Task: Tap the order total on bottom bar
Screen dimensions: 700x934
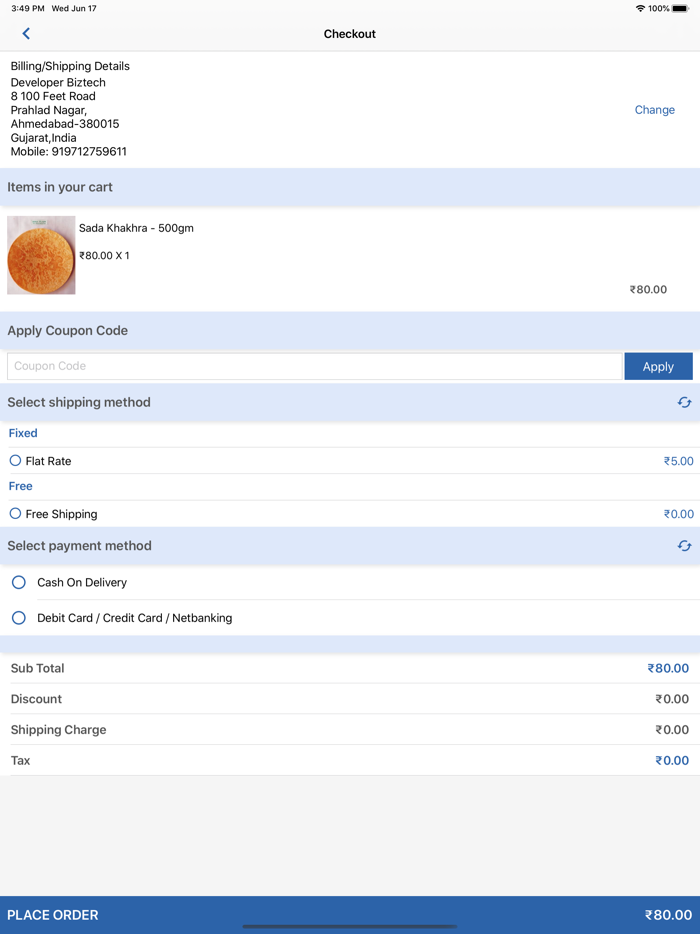Action: [x=668, y=915]
